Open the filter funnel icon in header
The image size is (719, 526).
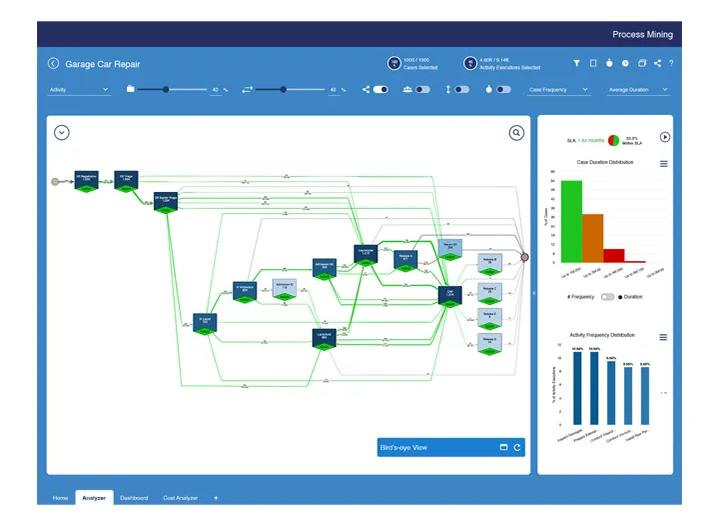pyautogui.click(x=576, y=63)
